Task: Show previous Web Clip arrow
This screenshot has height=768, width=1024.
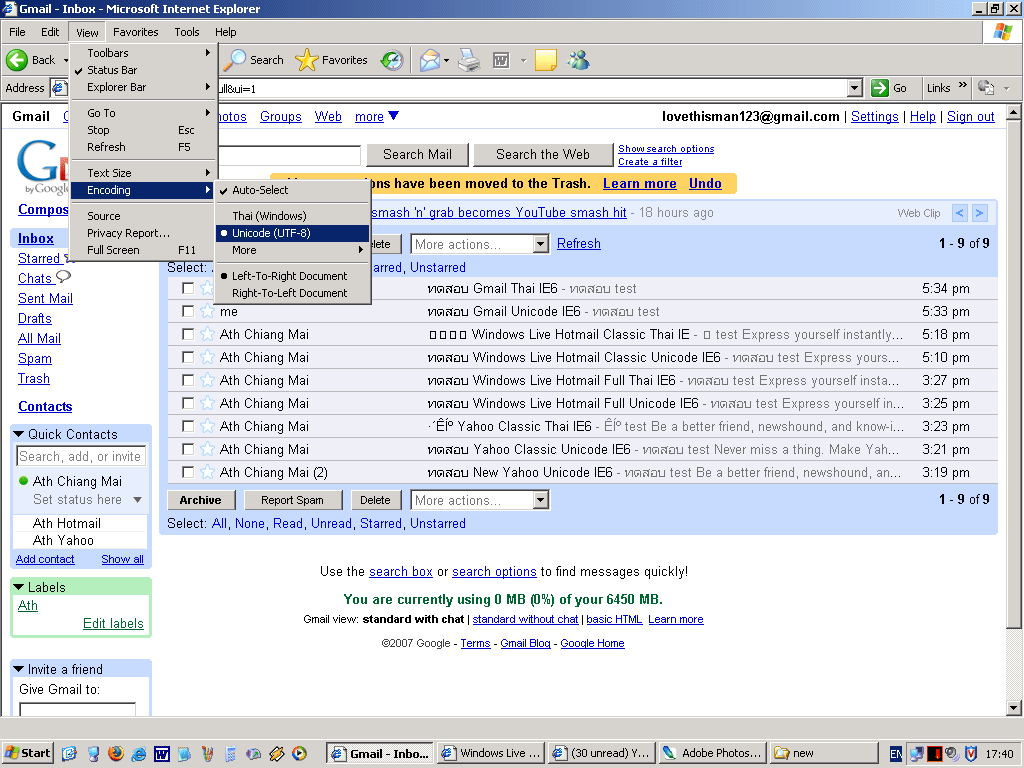Action: click(959, 213)
